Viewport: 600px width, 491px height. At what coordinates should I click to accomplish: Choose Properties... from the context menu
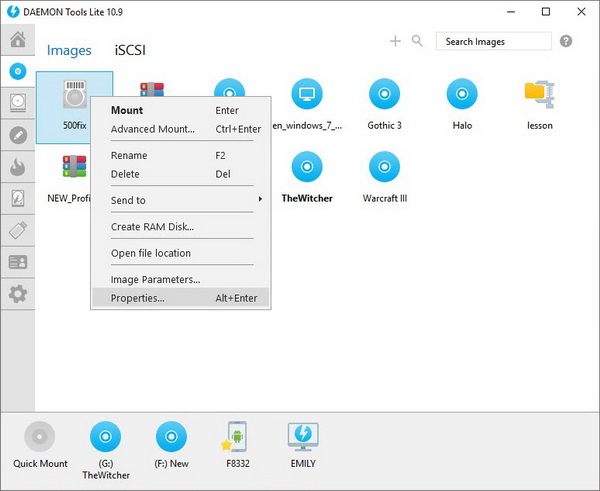tap(181, 298)
